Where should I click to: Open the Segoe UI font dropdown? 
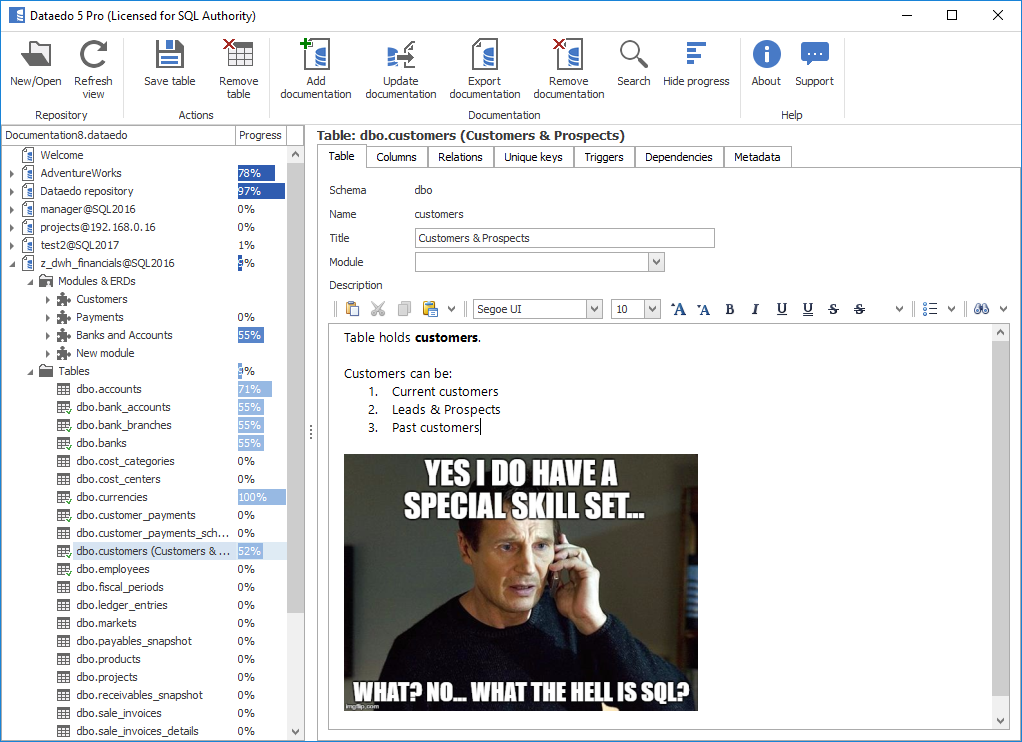coord(594,309)
